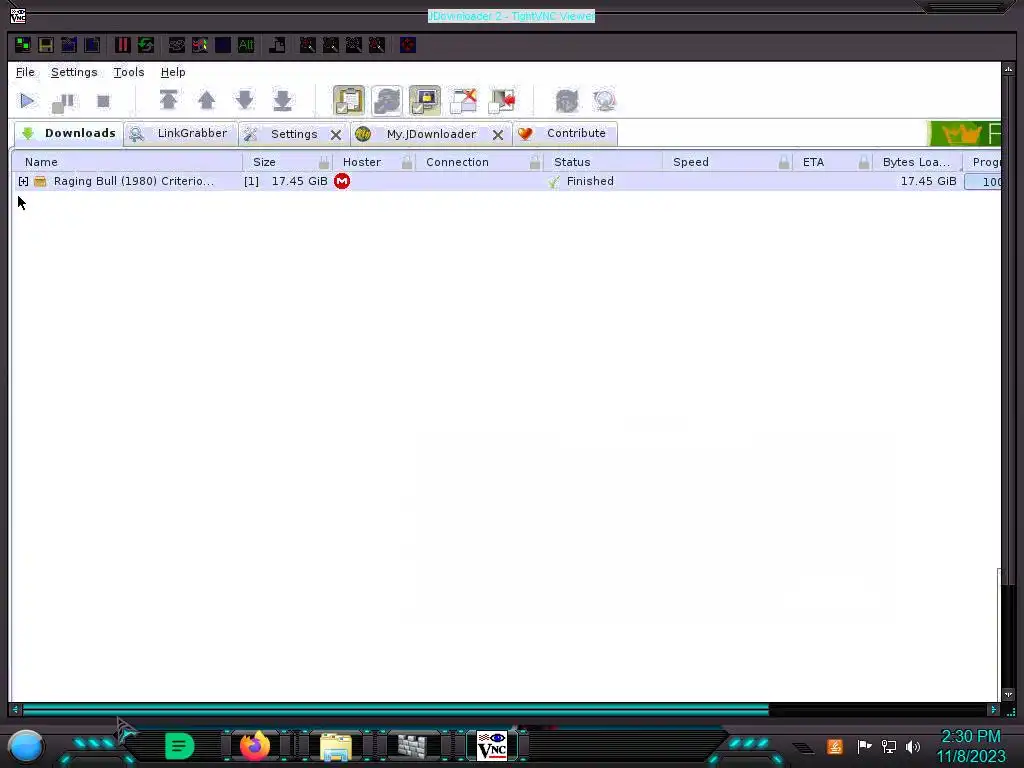The image size is (1024, 768).
Task: Toggle the Ctrl key VNC button
Action: pos(223,44)
